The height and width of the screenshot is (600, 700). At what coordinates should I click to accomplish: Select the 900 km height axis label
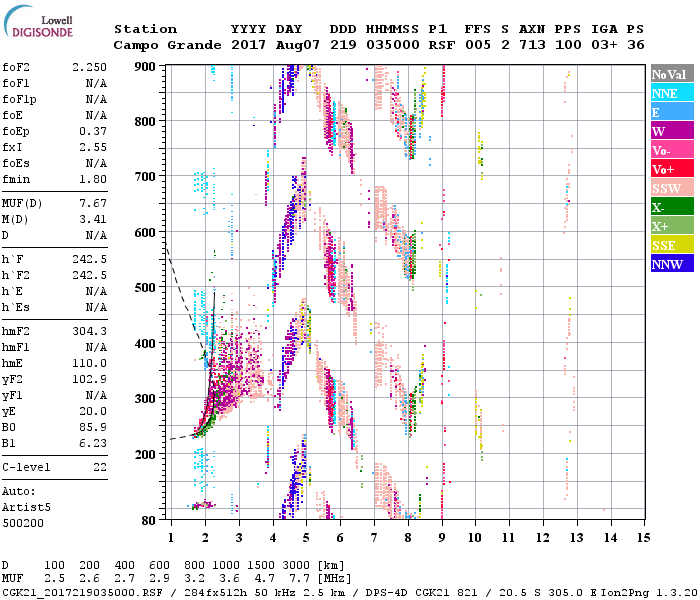[146, 67]
